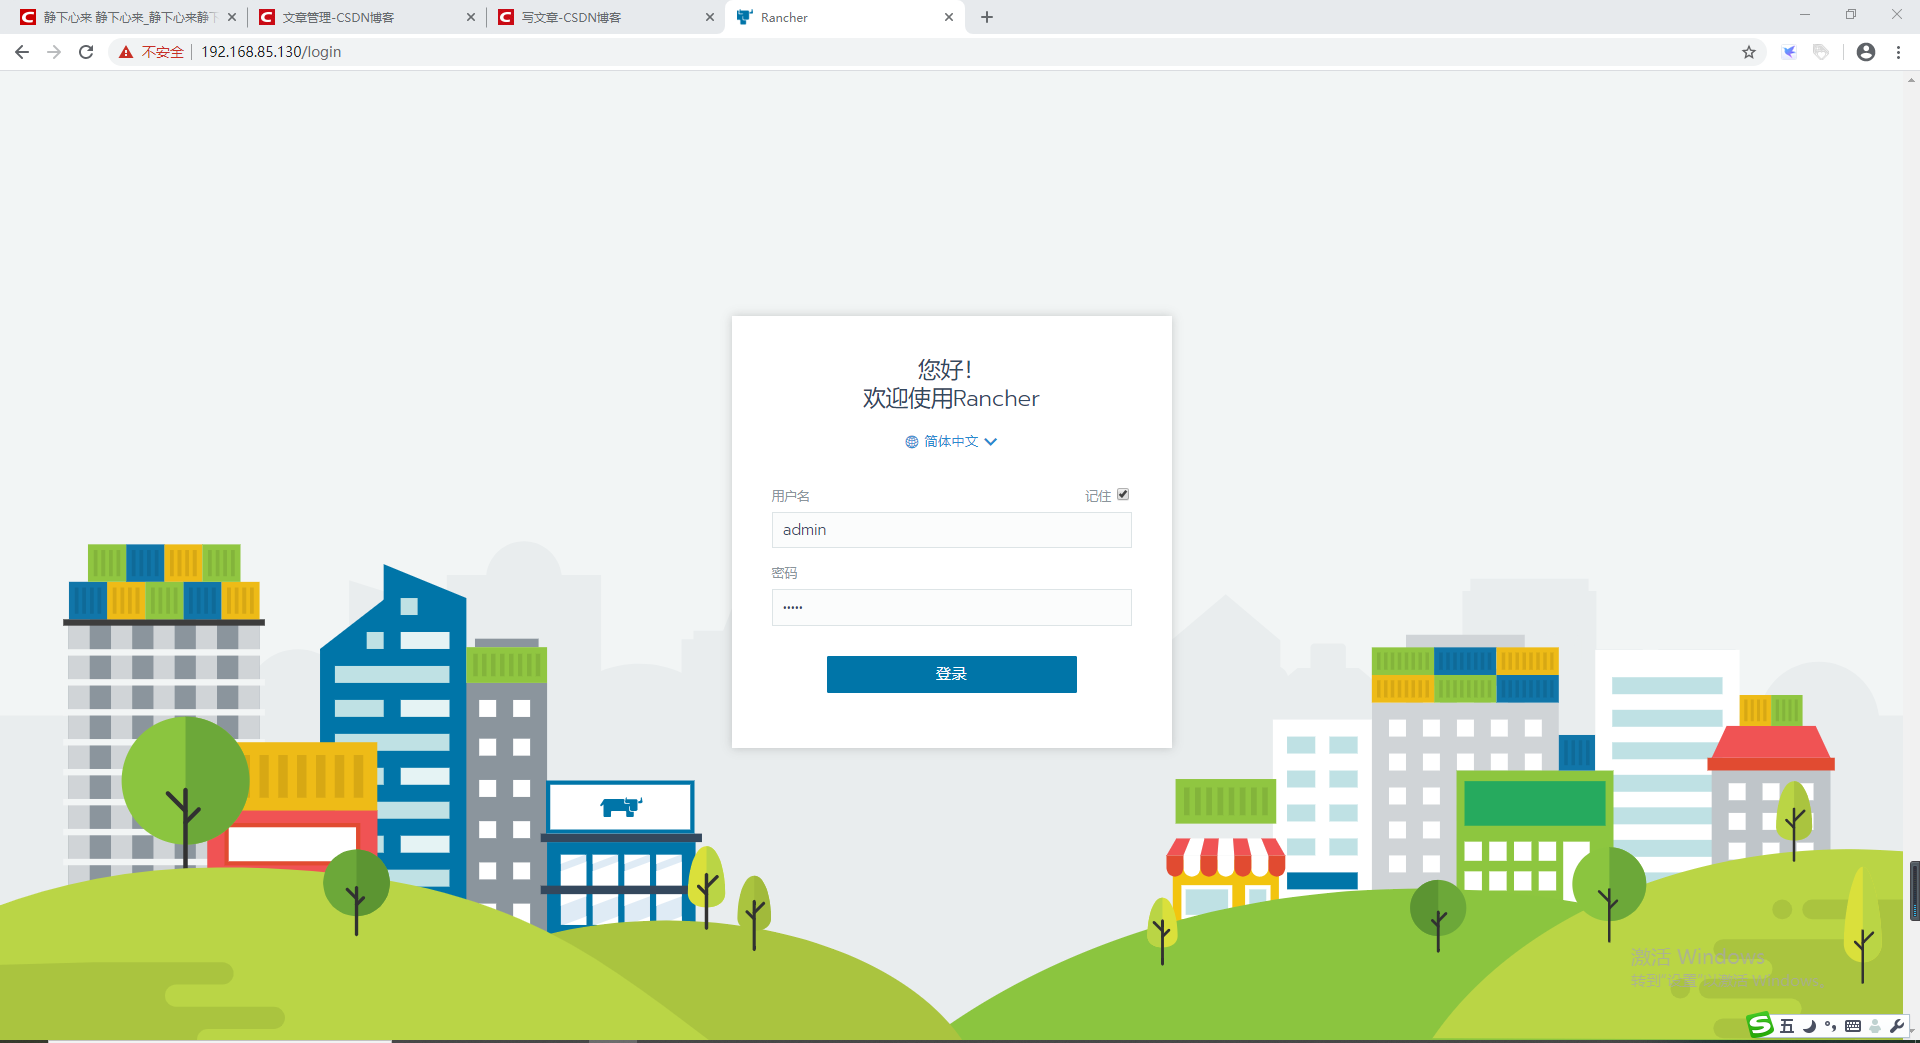Viewport: 1920px width, 1043px height.
Task: Click the Sogou S logo on IME bar
Action: click(1760, 1025)
